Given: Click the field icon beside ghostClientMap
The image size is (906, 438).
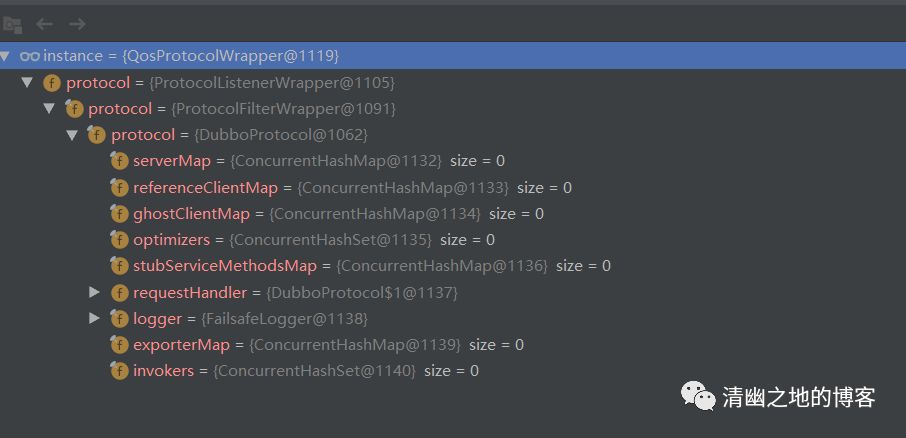Looking at the screenshot, I should click(x=119, y=214).
